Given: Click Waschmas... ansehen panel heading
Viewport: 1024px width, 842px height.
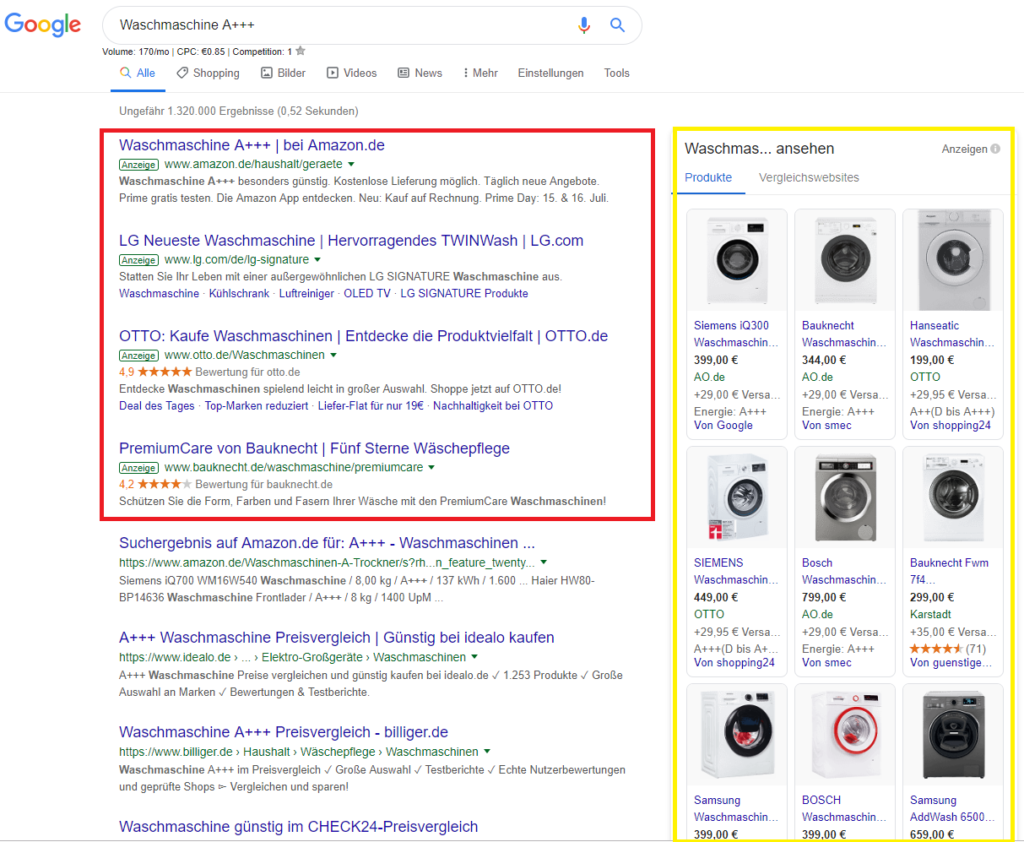Looking at the screenshot, I should click(x=759, y=149).
